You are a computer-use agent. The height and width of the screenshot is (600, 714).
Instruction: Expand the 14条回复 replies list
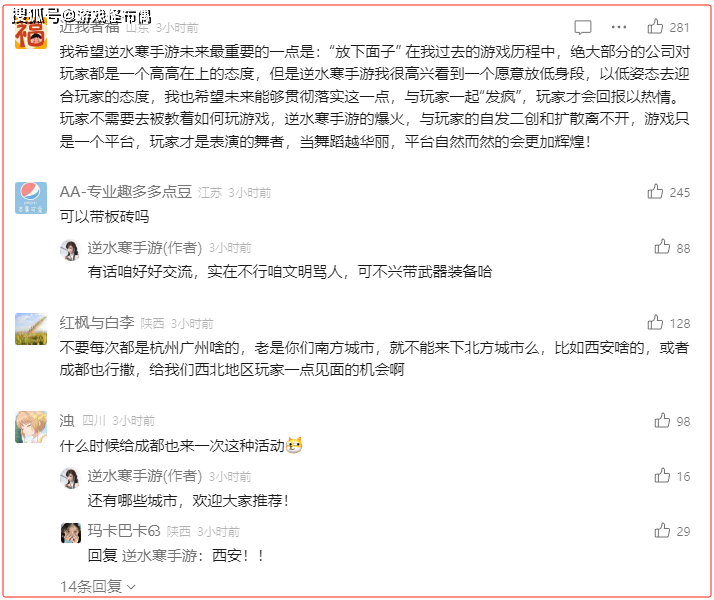pyautogui.click(x=97, y=586)
